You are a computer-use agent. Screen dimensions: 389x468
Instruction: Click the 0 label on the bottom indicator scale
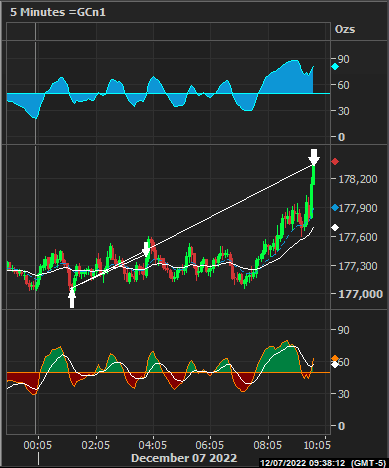341,426
